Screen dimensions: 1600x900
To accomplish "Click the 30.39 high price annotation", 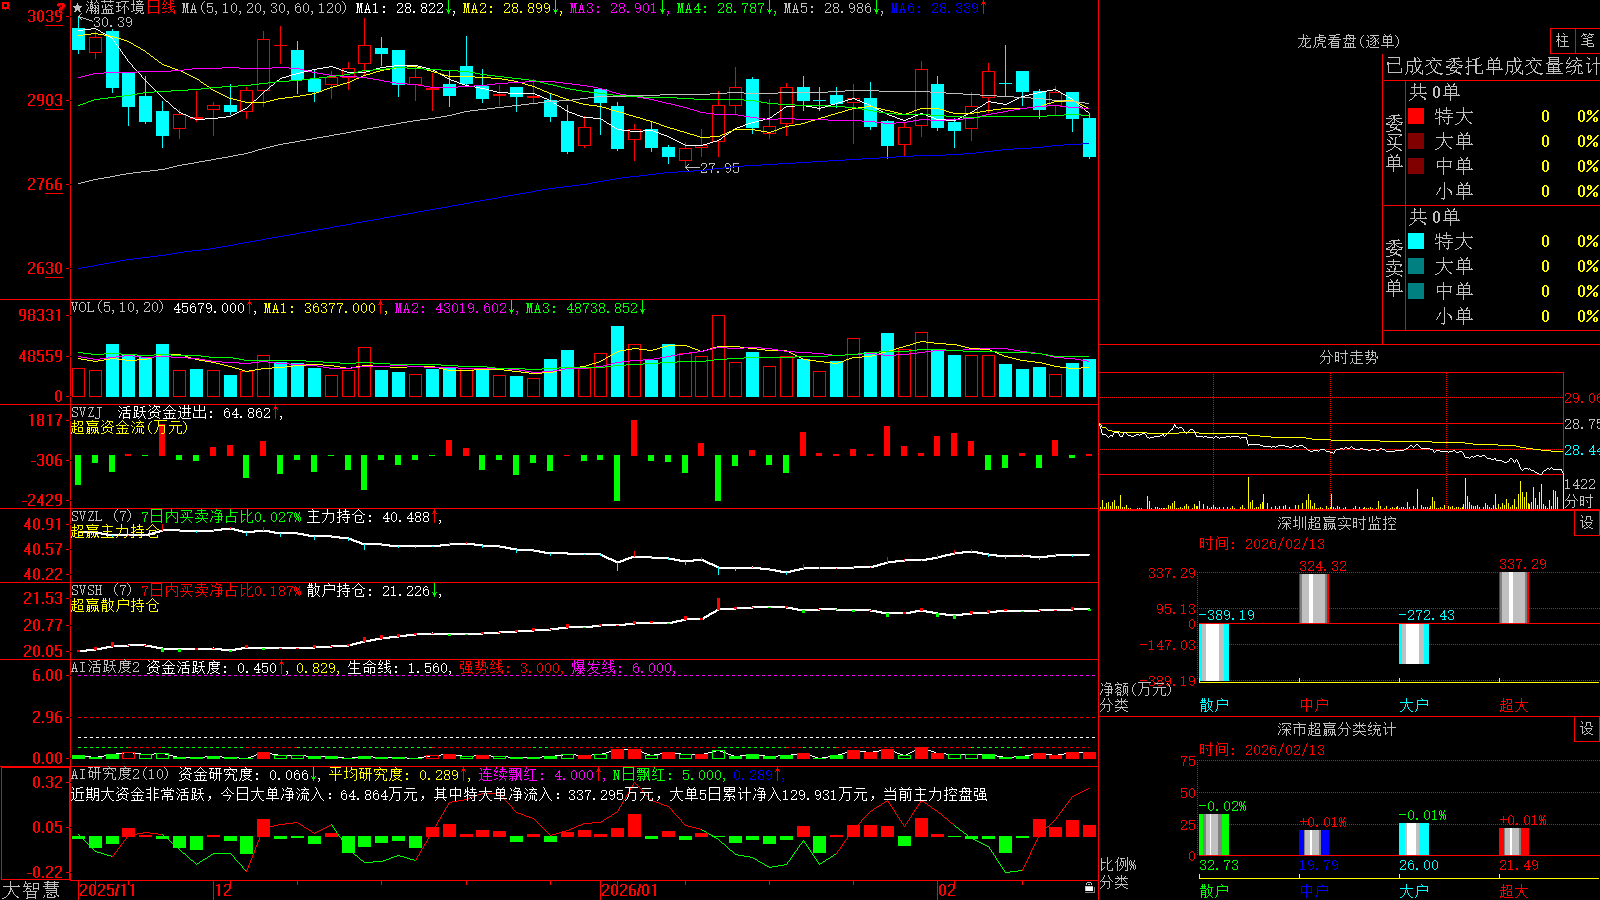I will 112,22.
